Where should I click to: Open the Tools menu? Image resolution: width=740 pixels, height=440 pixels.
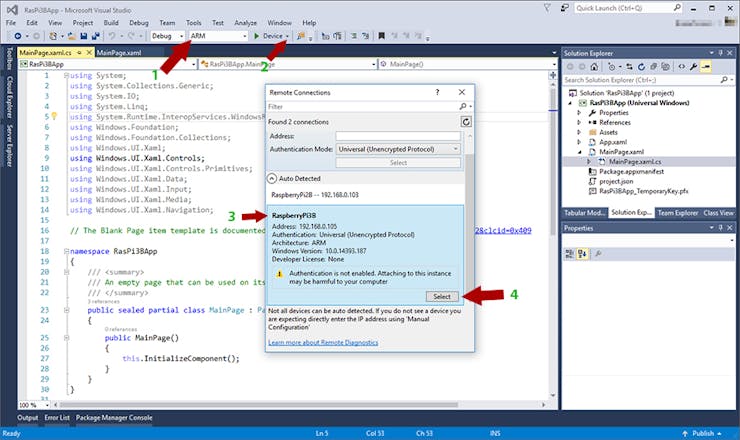click(193, 23)
